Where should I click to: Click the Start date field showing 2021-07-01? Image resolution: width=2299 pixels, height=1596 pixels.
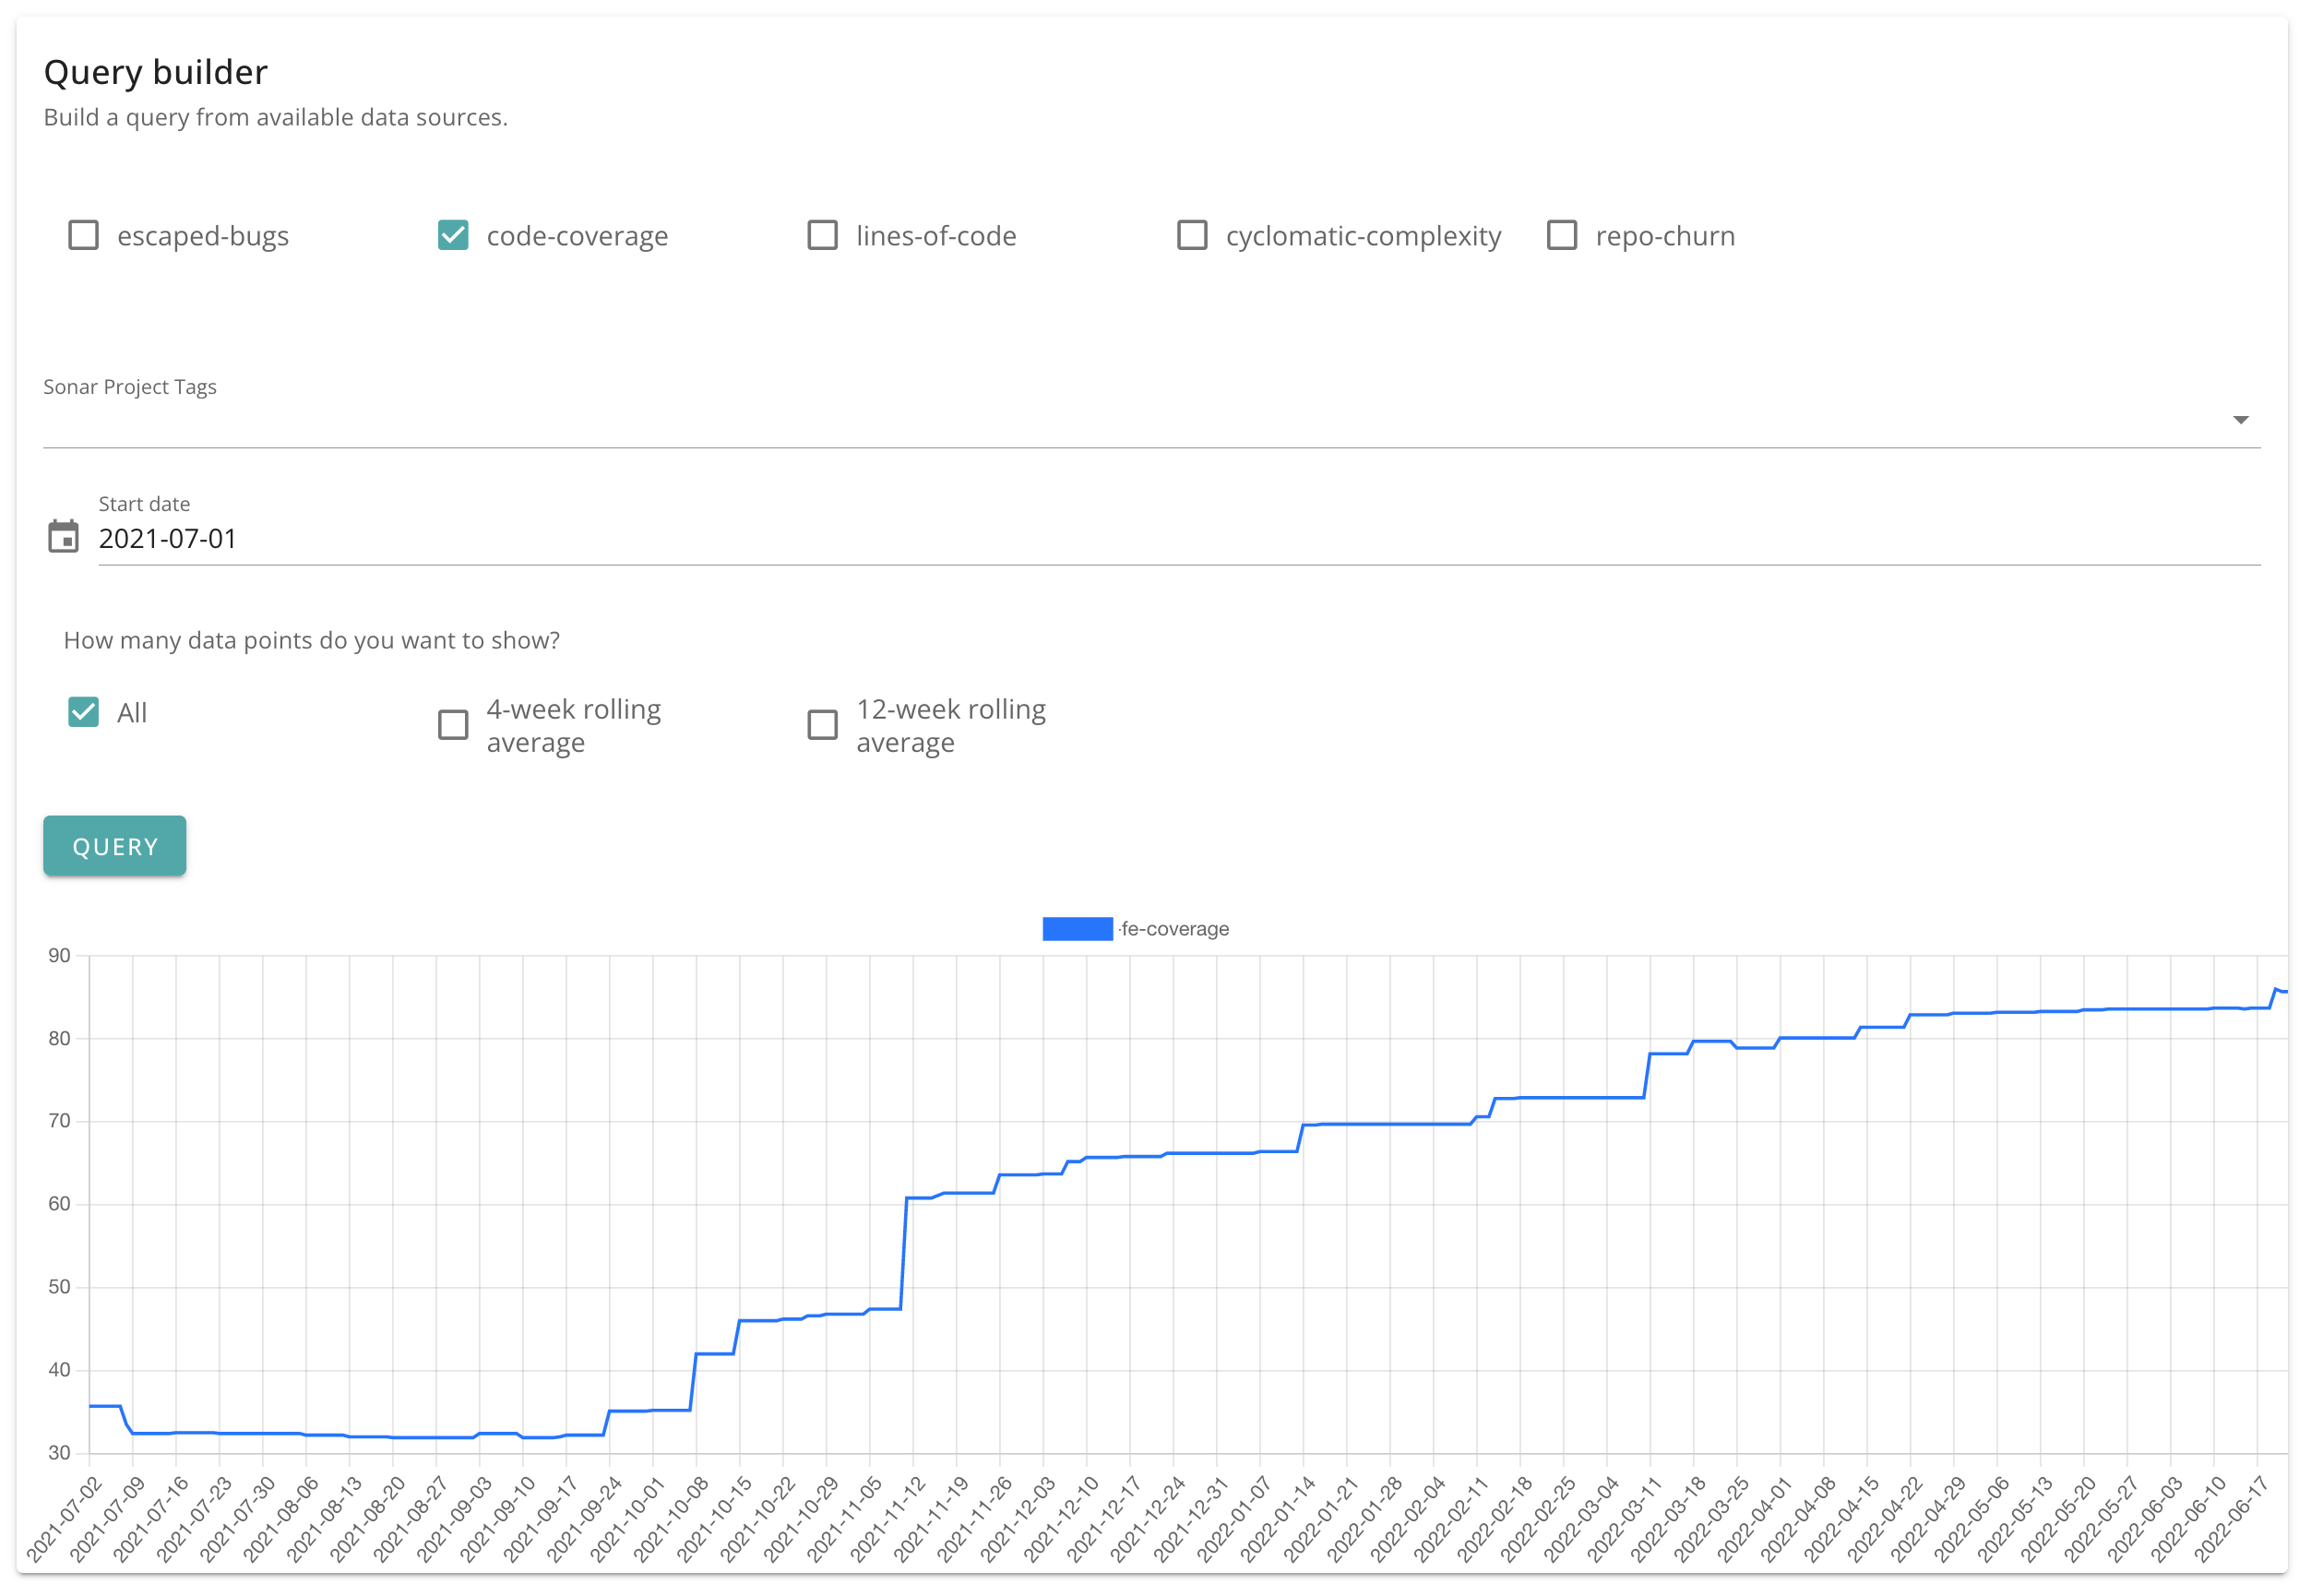tap(1178, 539)
